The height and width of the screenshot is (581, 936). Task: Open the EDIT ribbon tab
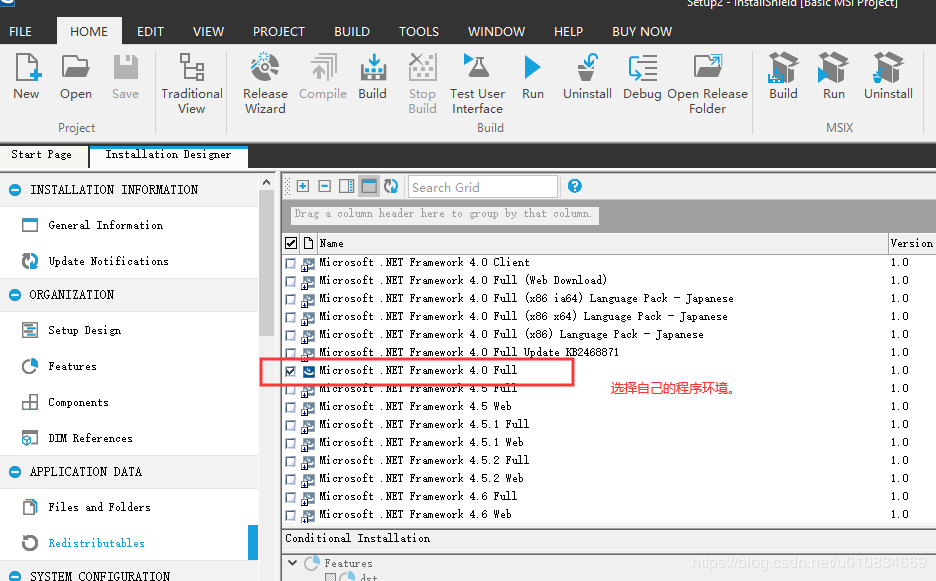pos(150,32)
